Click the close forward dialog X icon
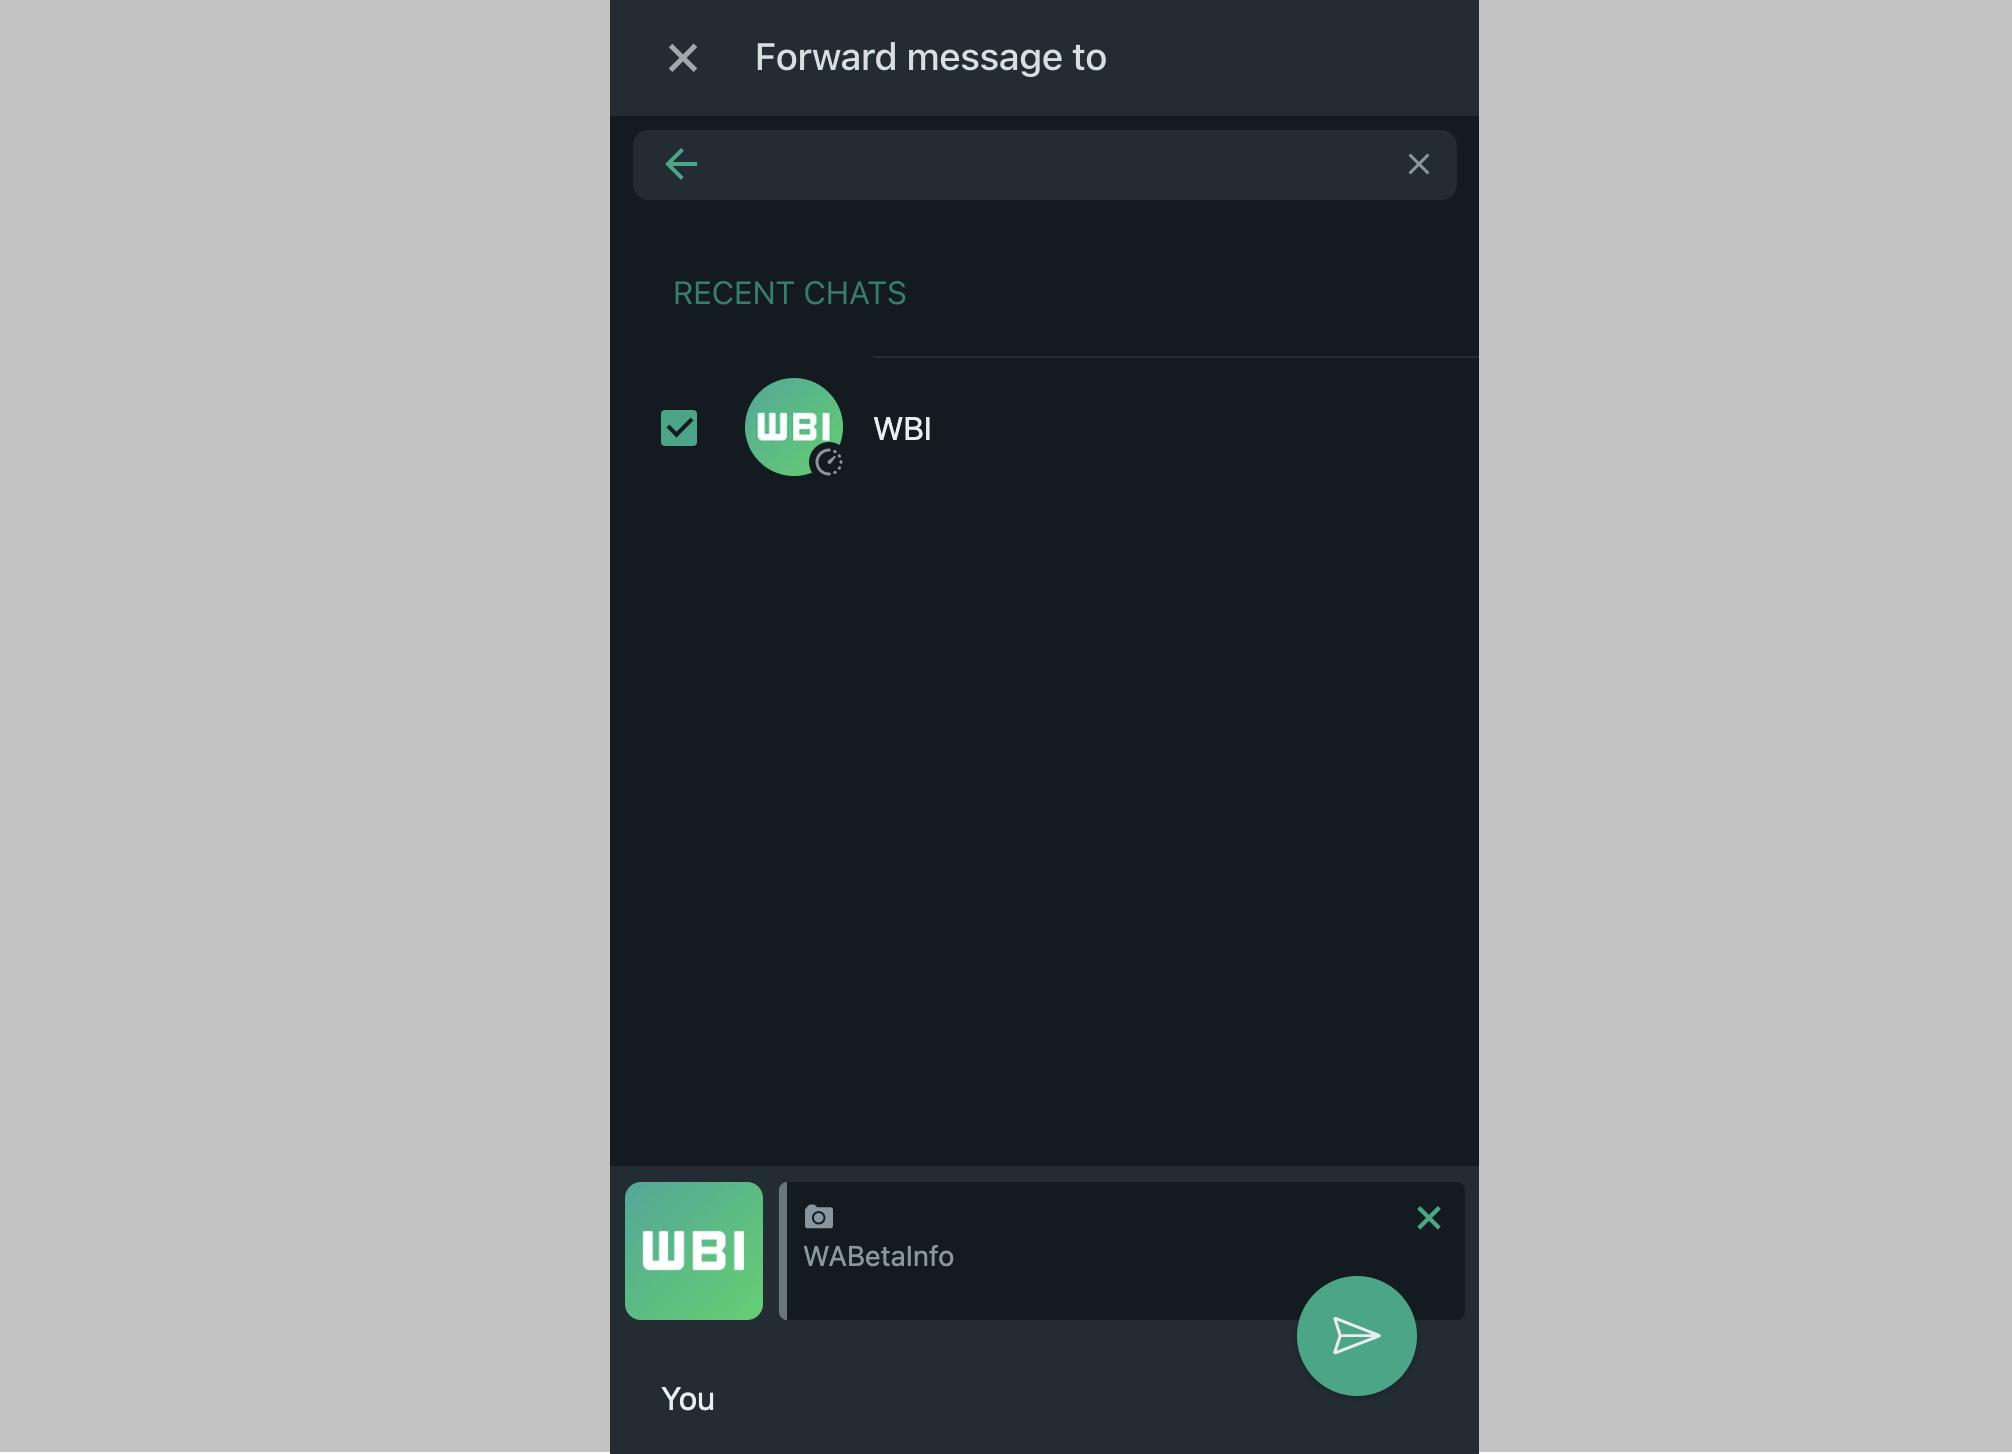2012x1454 pixels. 683,56
